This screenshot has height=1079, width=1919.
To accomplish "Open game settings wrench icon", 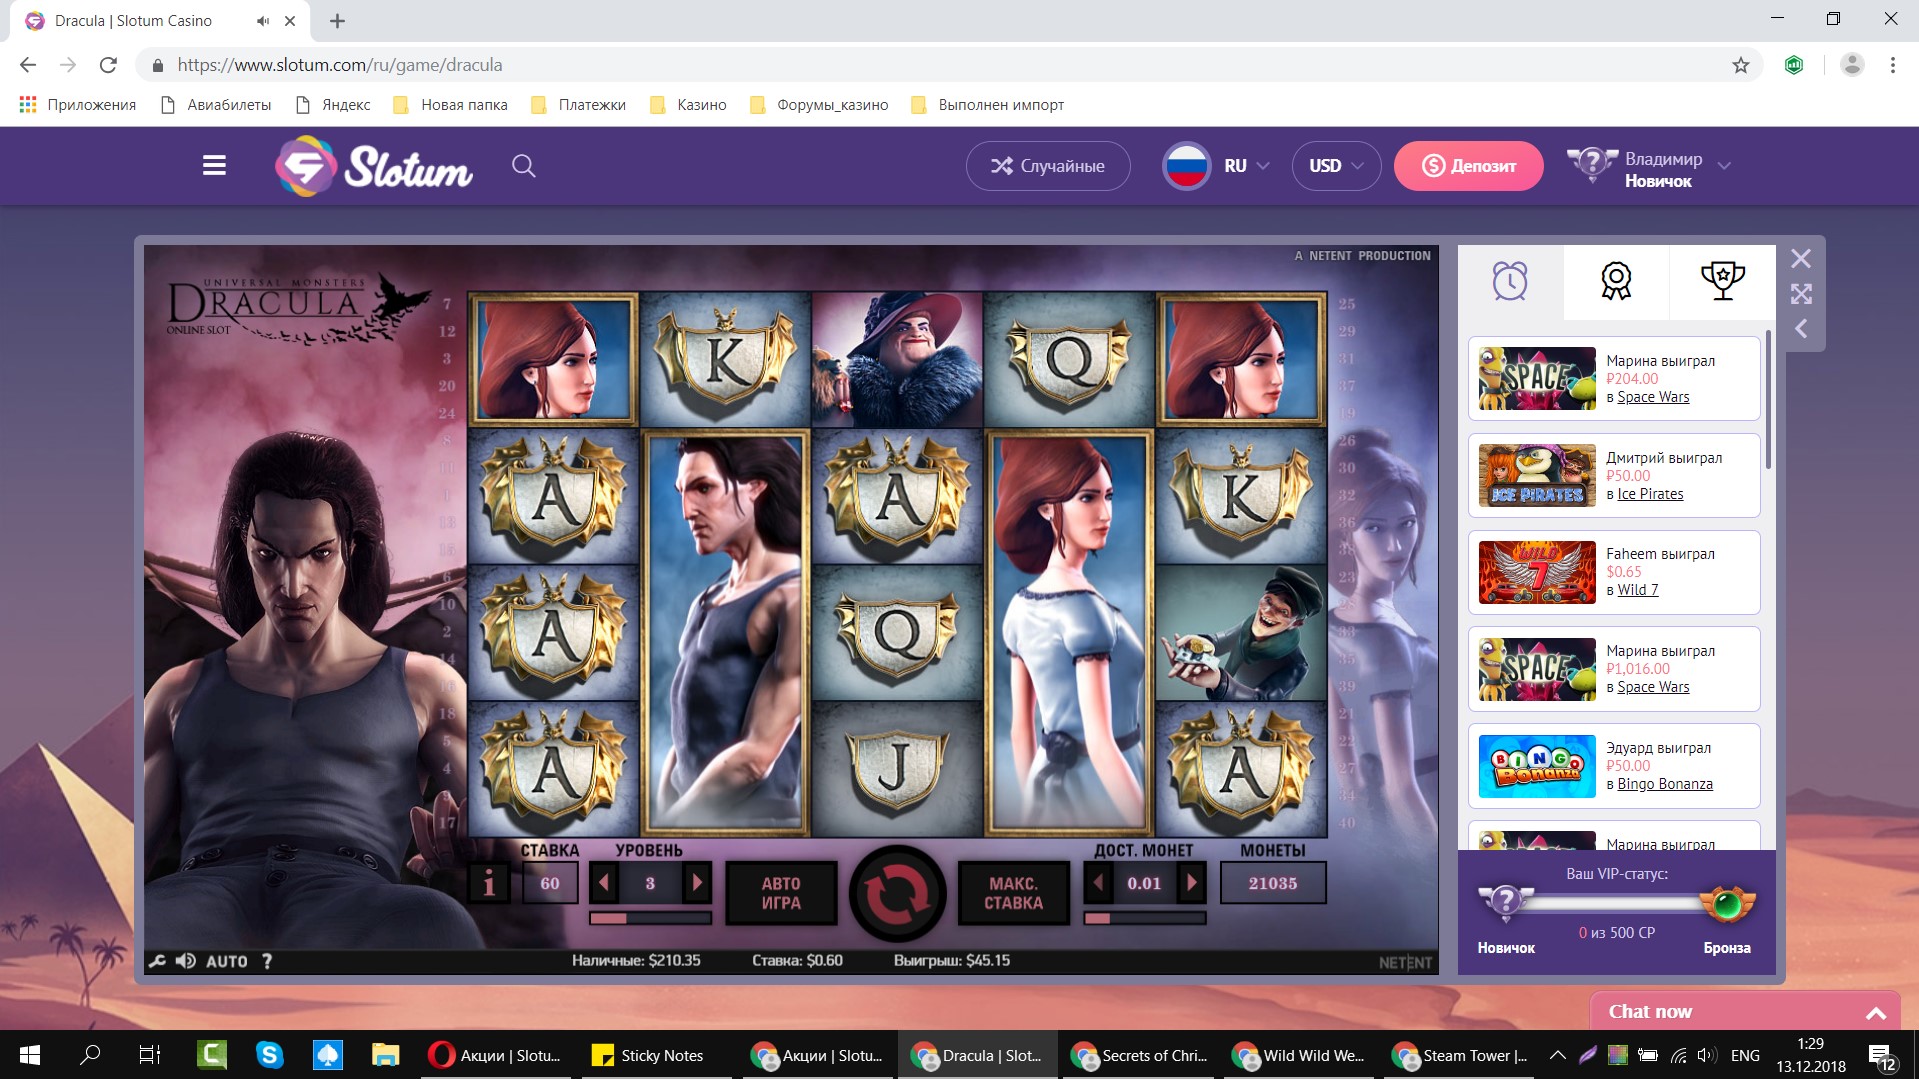I will coord(157,961).
